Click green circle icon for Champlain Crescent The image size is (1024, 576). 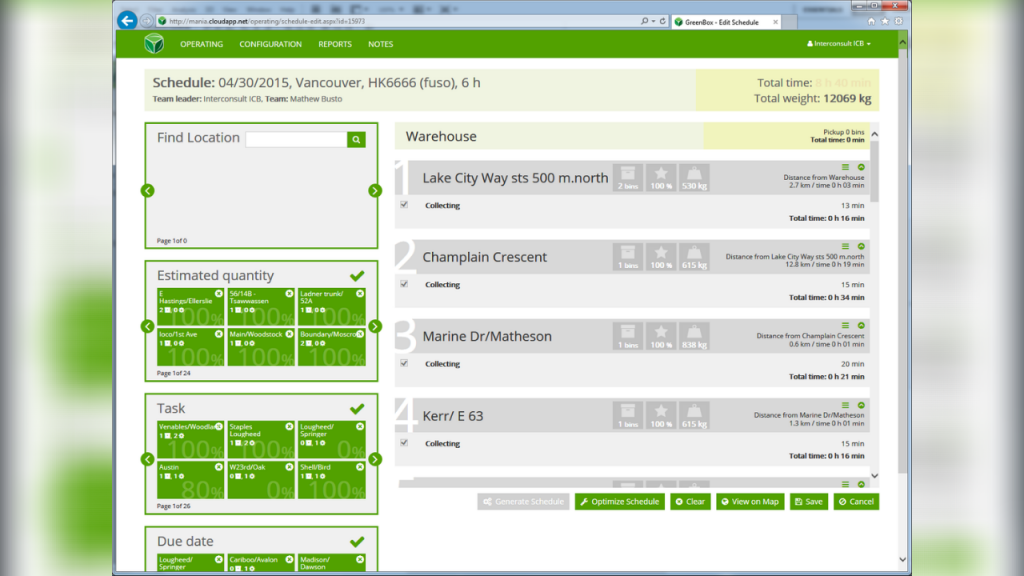pos(861,246)
